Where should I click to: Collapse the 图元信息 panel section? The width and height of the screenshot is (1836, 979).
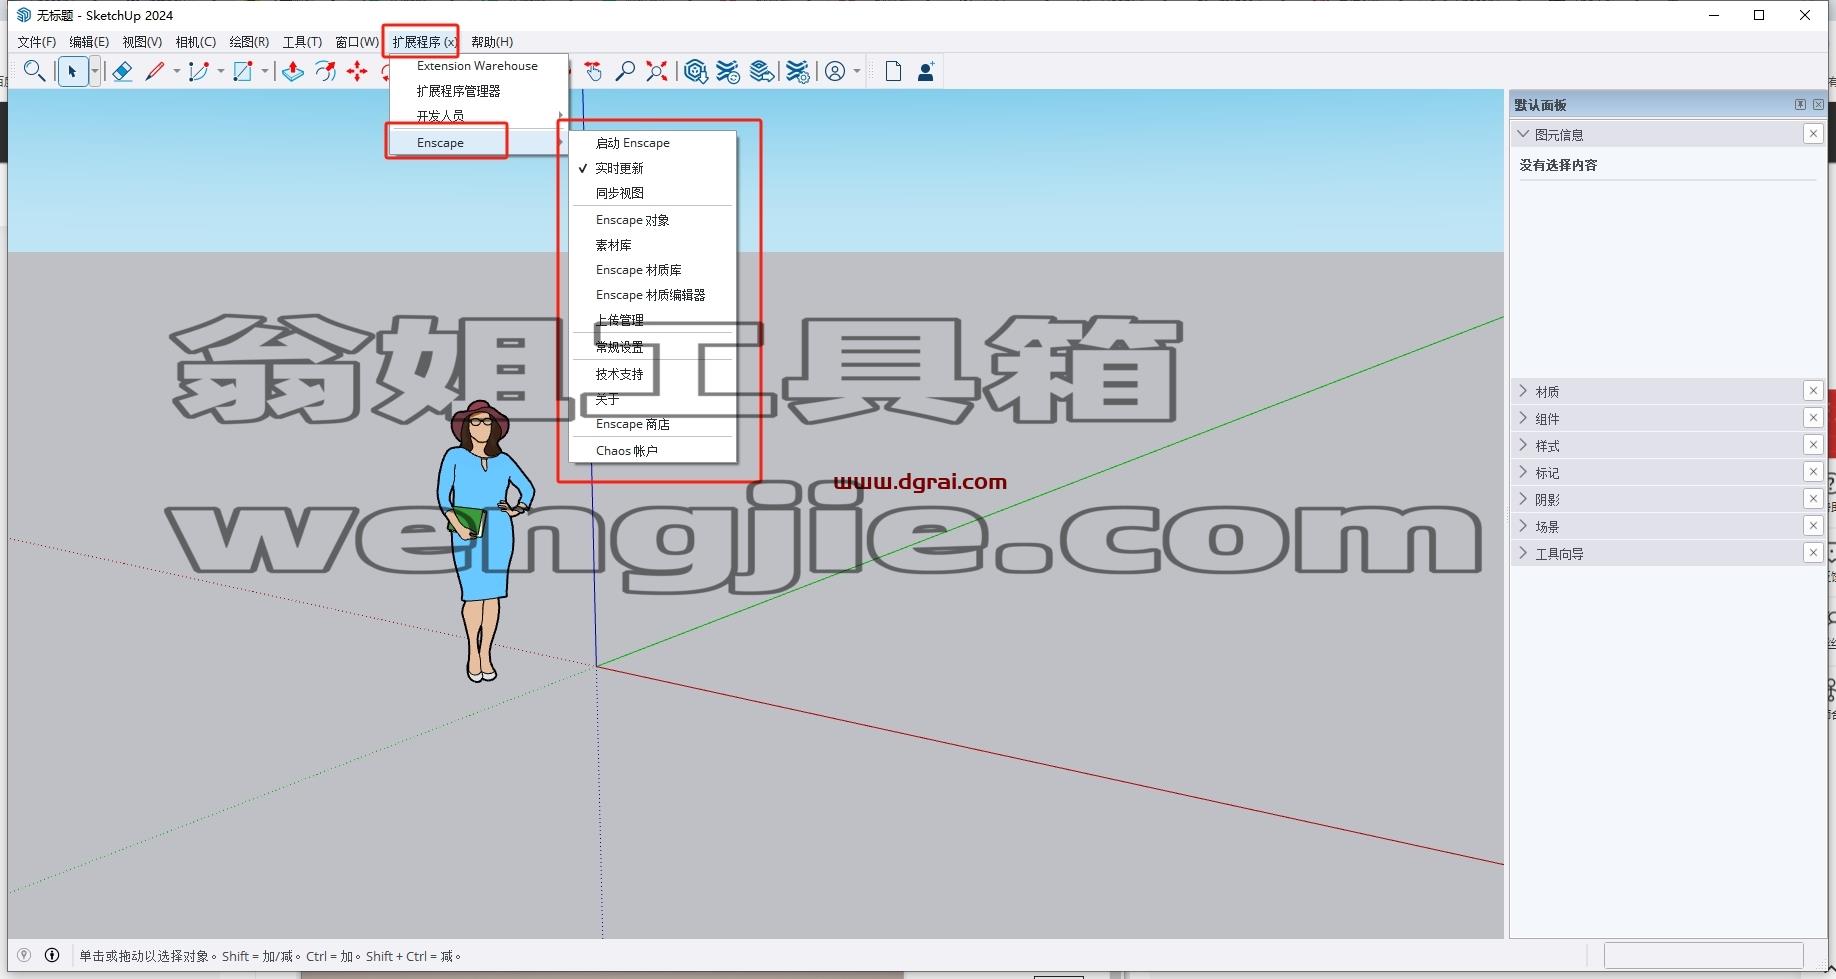(x=1523, y=134)
